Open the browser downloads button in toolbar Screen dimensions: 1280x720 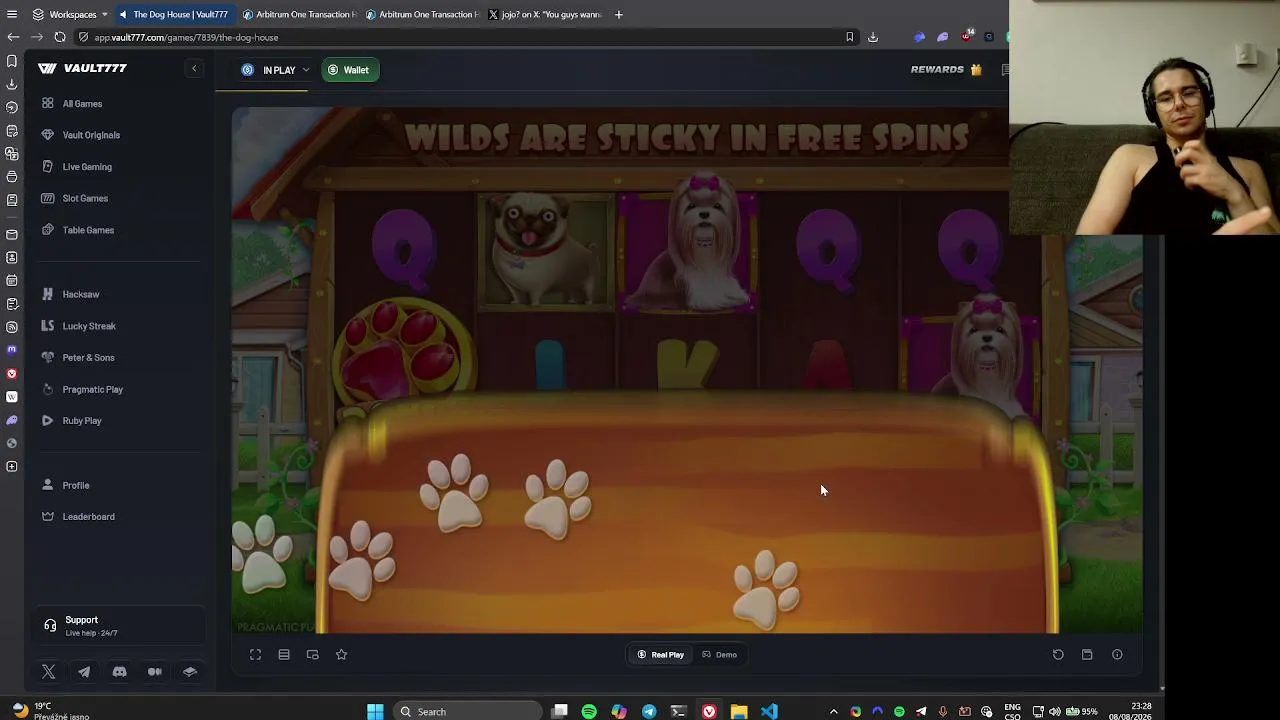[873, 37]
